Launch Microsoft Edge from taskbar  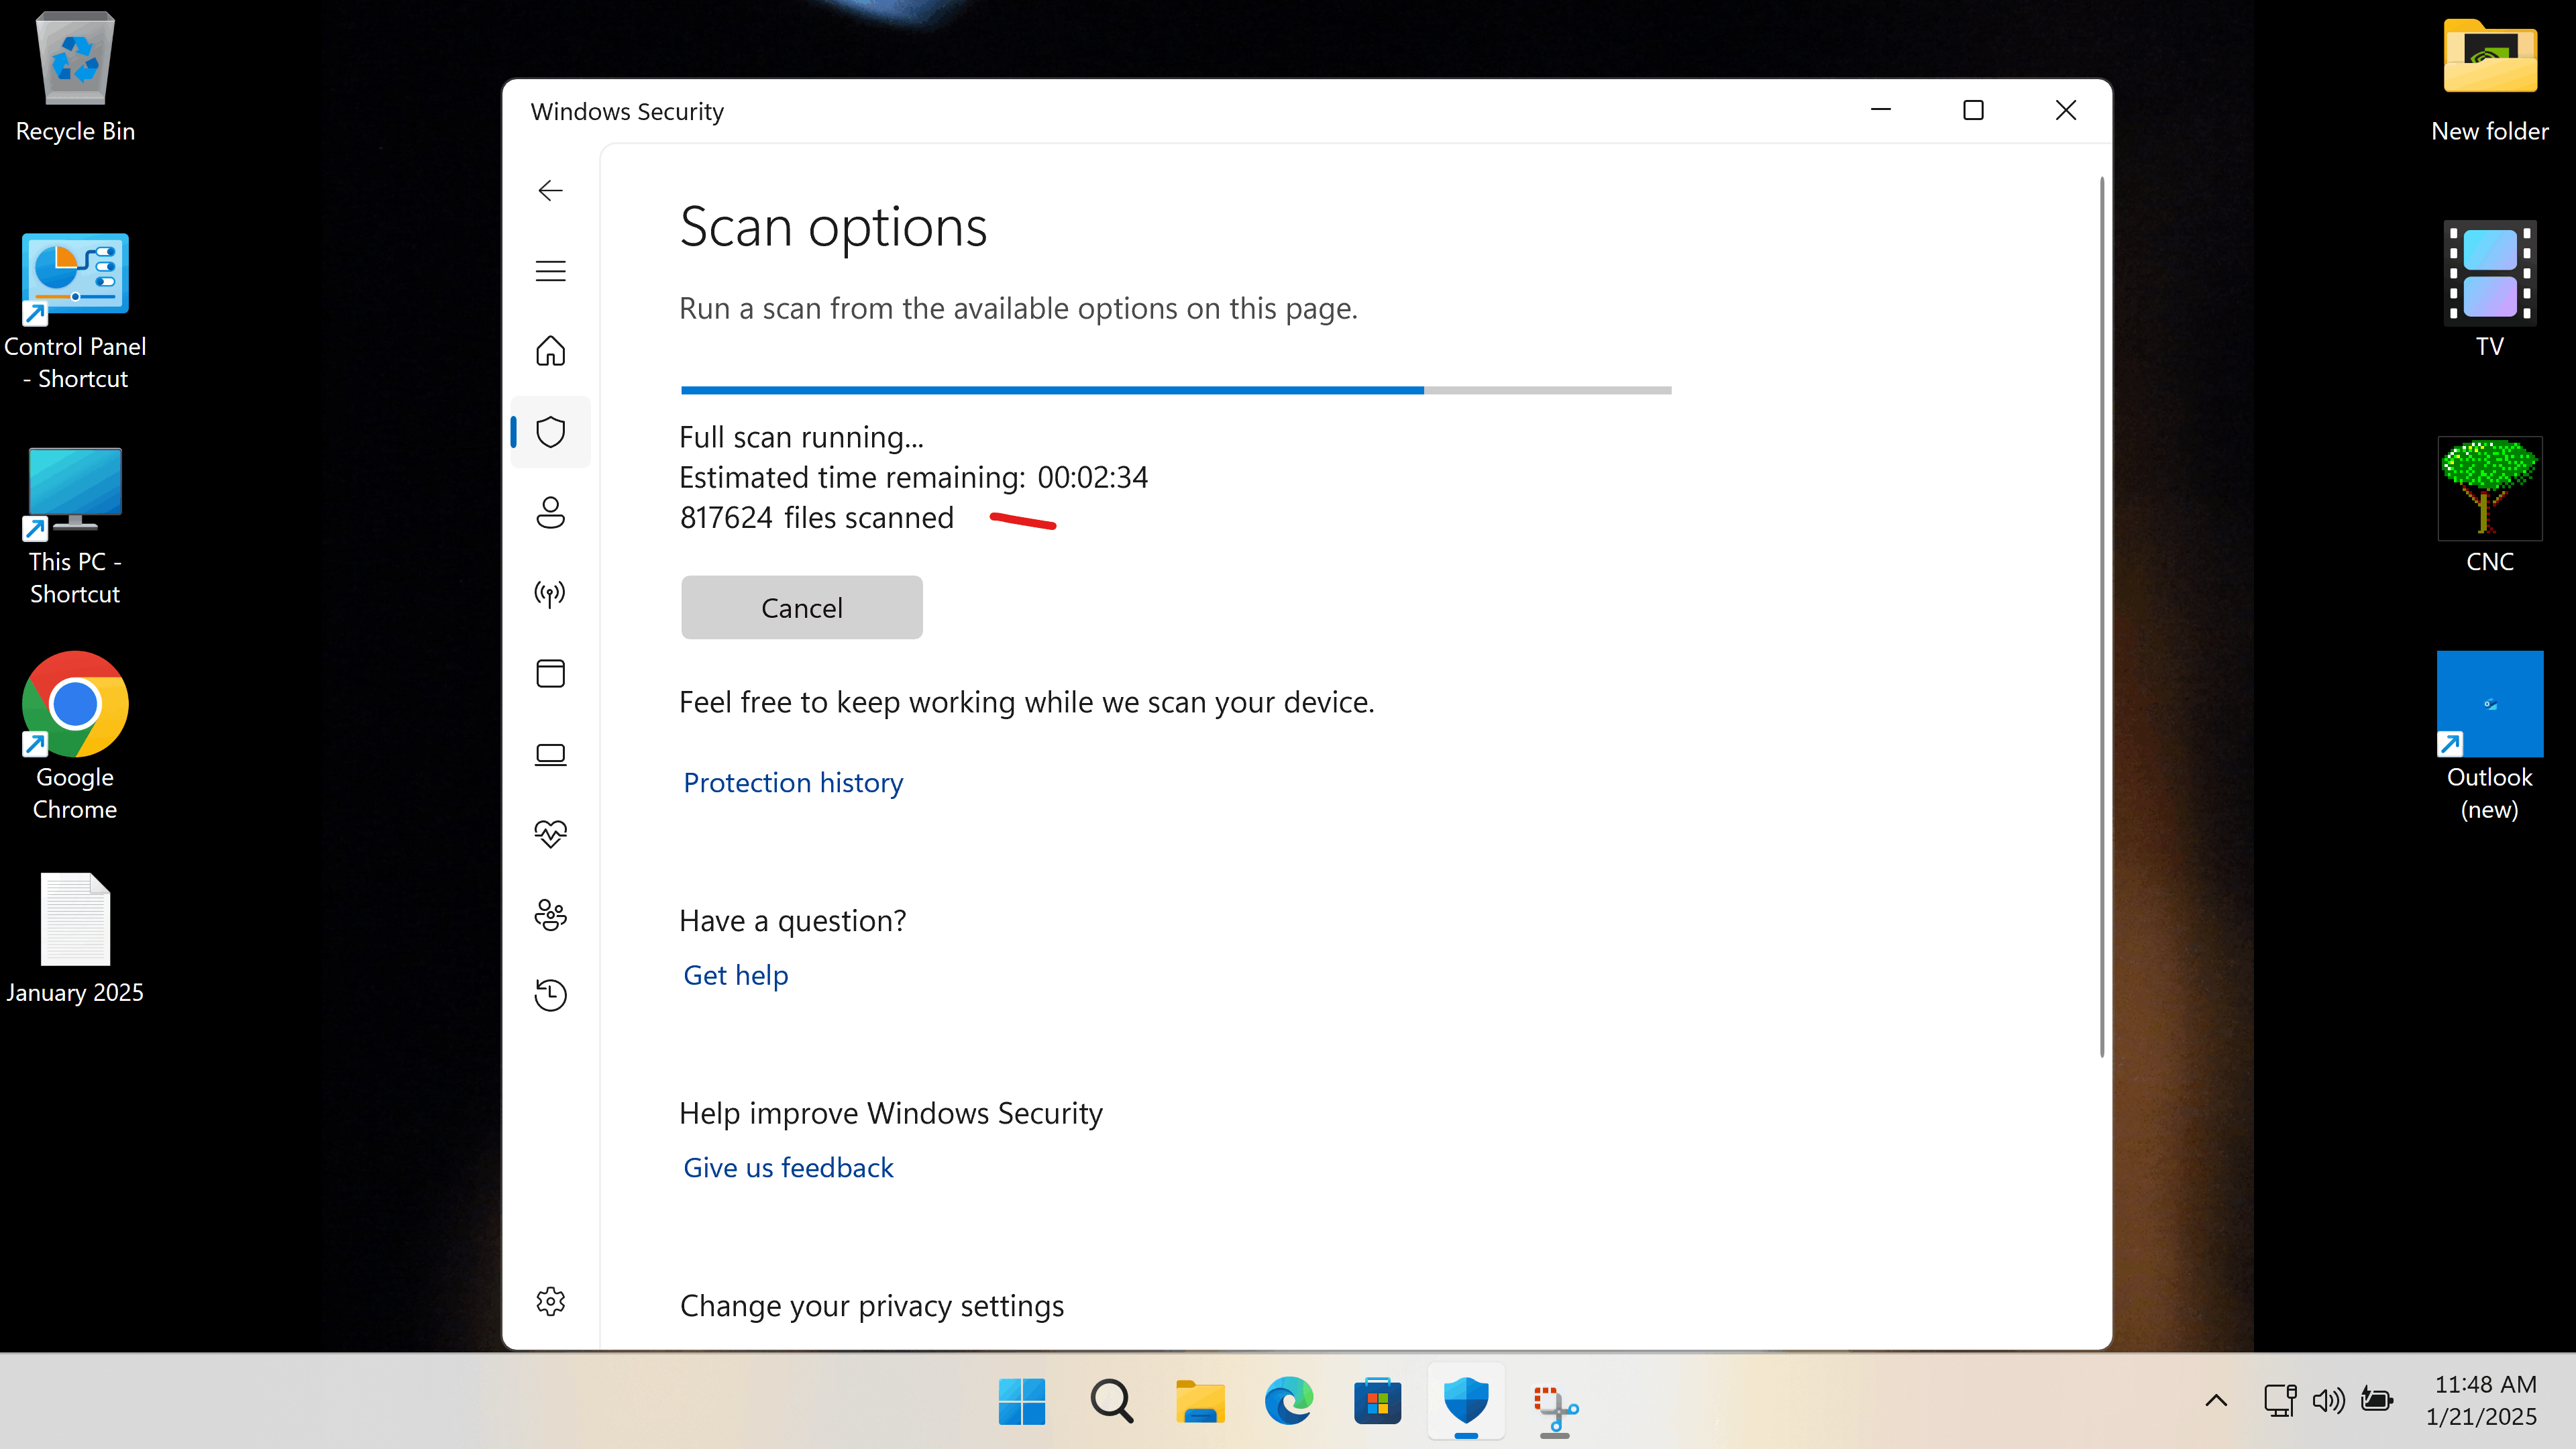(x=1288, y=1401)
